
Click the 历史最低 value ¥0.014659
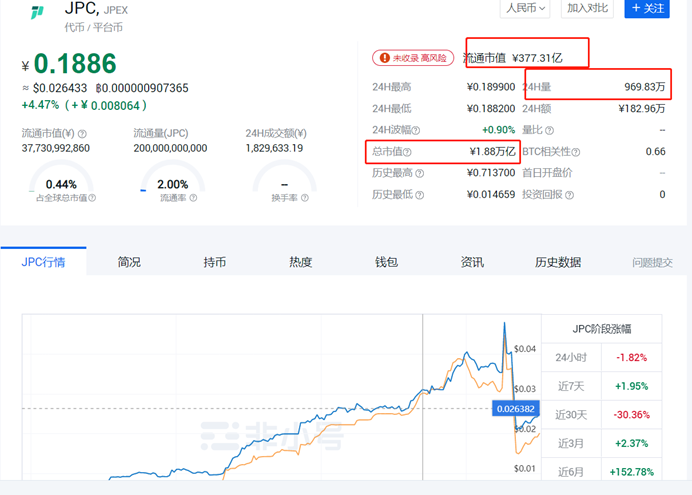pyautogui.click(x=491, y=195)
